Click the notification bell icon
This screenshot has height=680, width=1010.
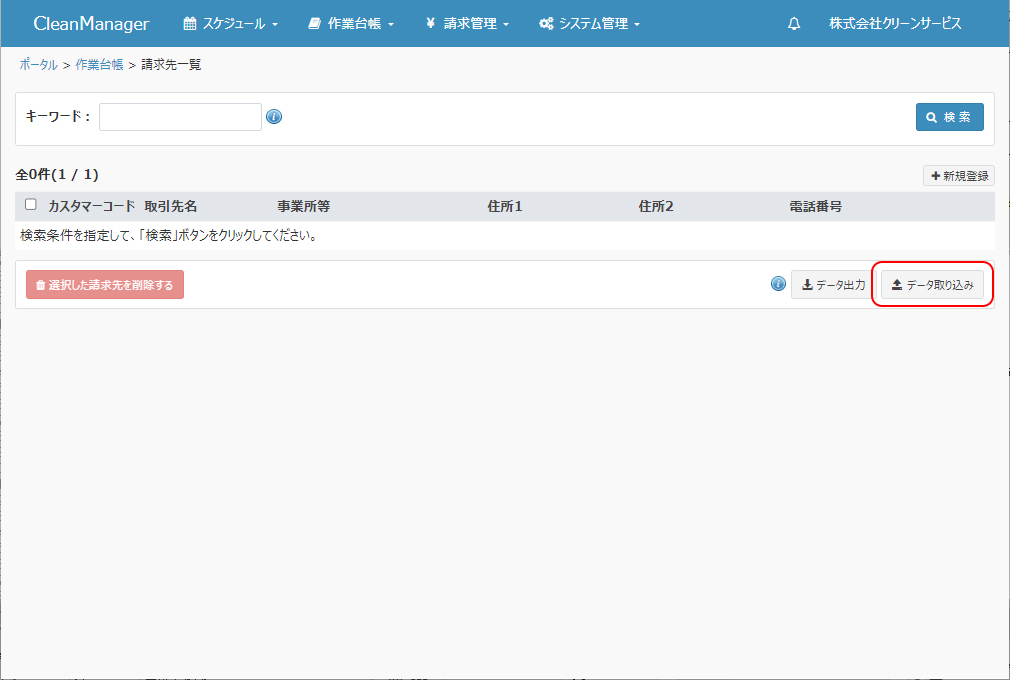pos(794,24)
